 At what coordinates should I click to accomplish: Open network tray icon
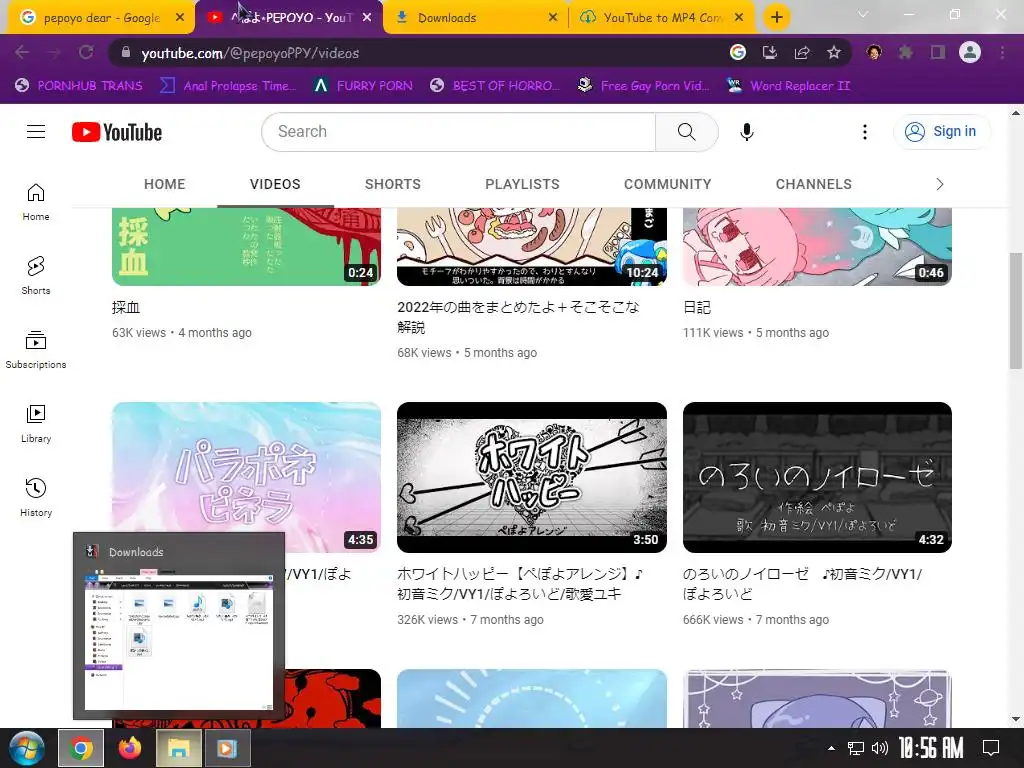click(x=856, y=748)
